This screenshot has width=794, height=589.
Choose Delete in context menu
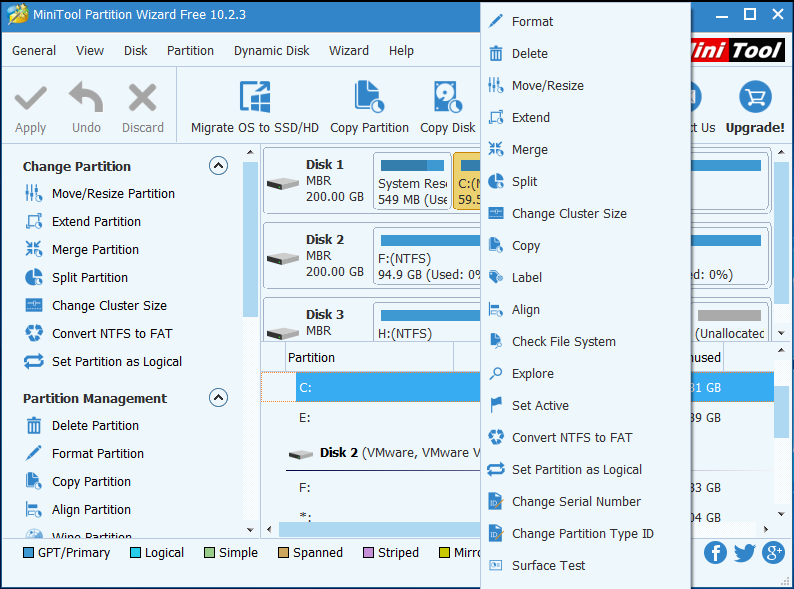click(x=585, y=53)
